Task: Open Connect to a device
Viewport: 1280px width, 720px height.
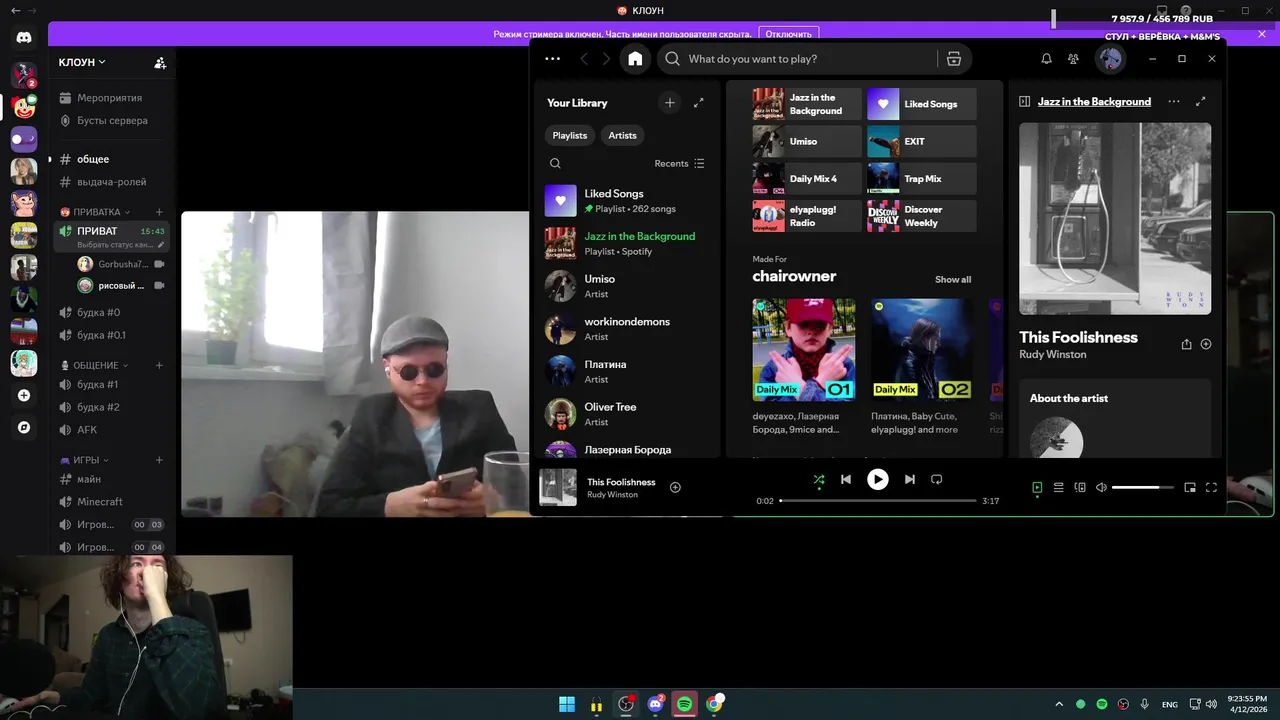Action: [1080, 488]
